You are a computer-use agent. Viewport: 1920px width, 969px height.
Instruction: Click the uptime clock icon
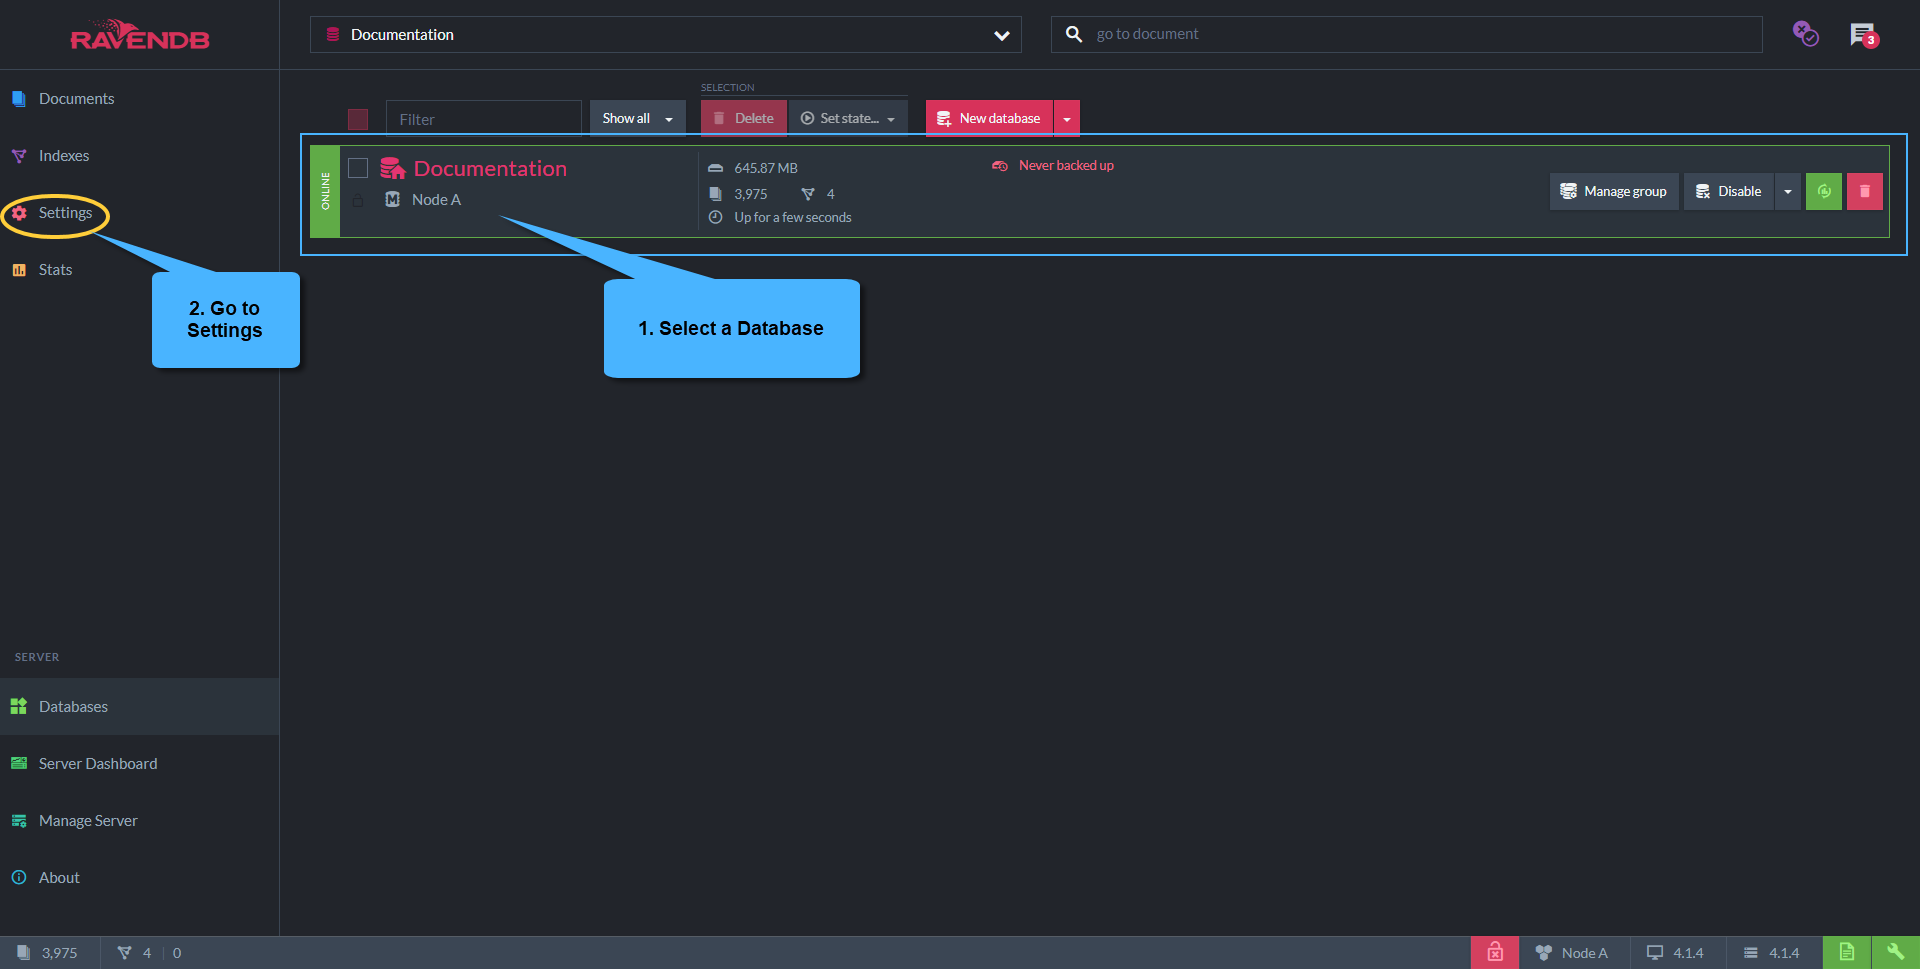coord(715,217)
